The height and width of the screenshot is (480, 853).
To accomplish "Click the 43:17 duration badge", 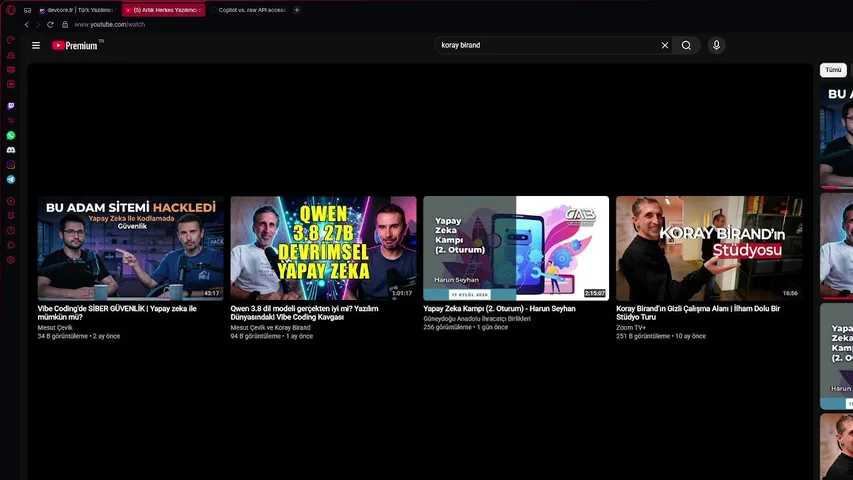I will (x=211, y=293).
